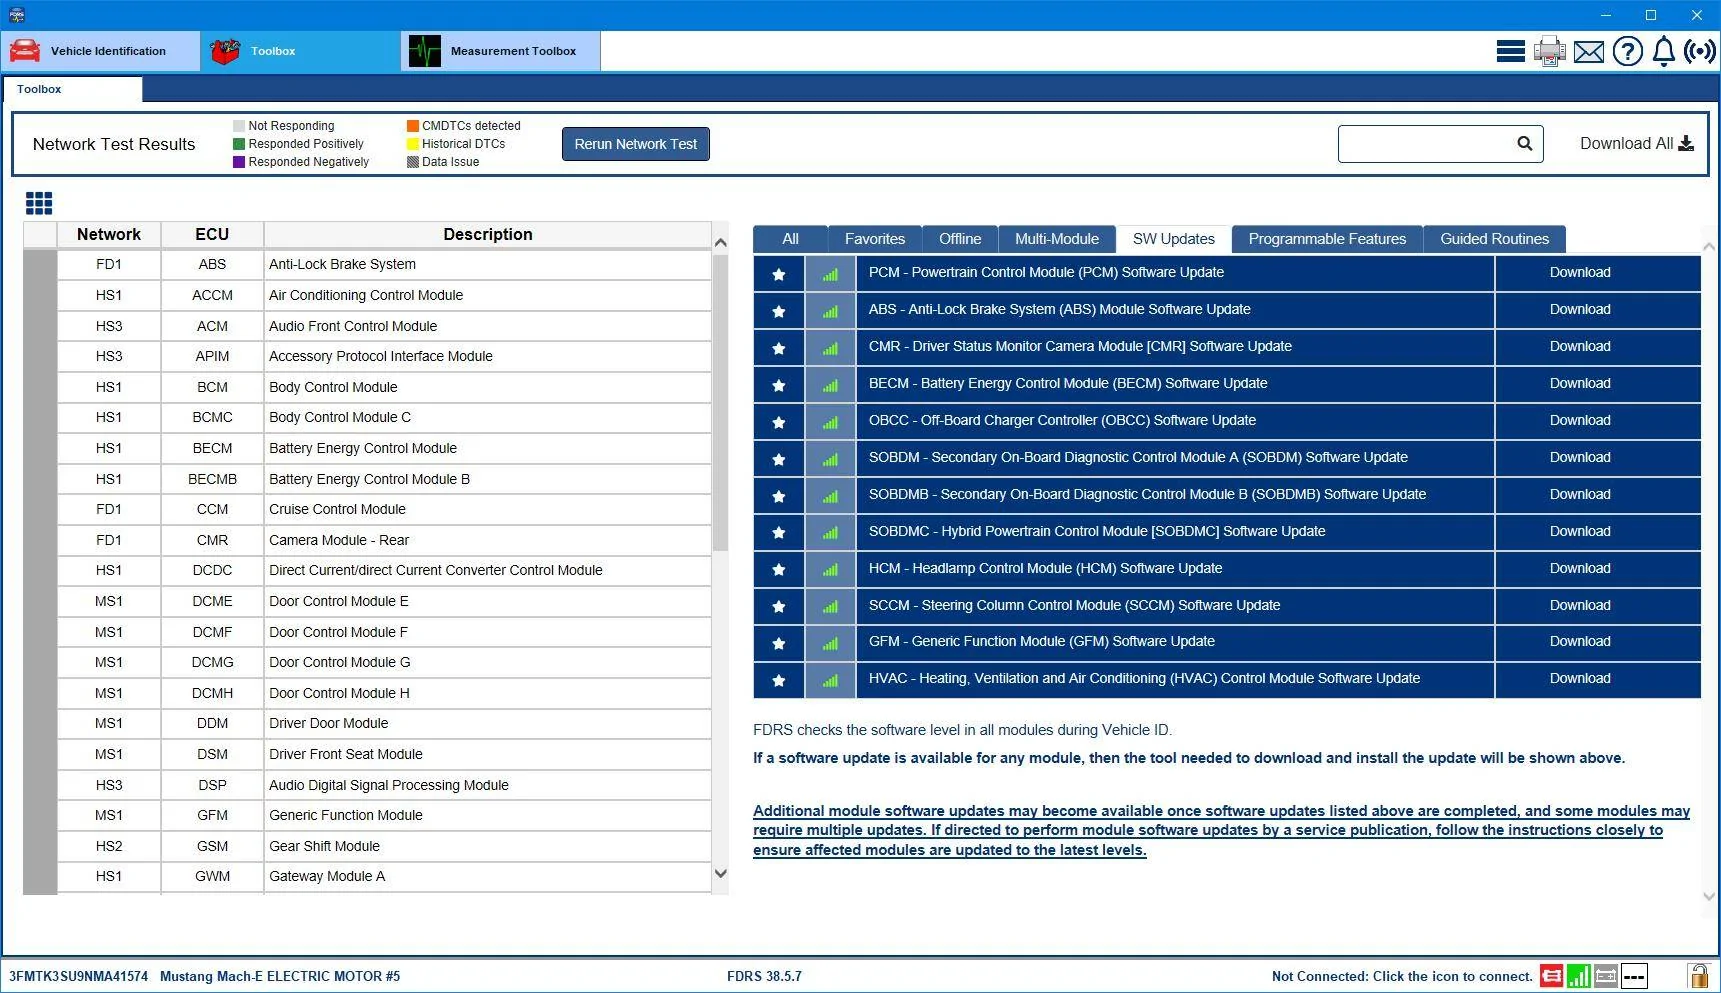Viewport: 1721px width, 993px height.
Task: Click the star for CMR Driver Status Monitor update
Action: coord(779,348)
